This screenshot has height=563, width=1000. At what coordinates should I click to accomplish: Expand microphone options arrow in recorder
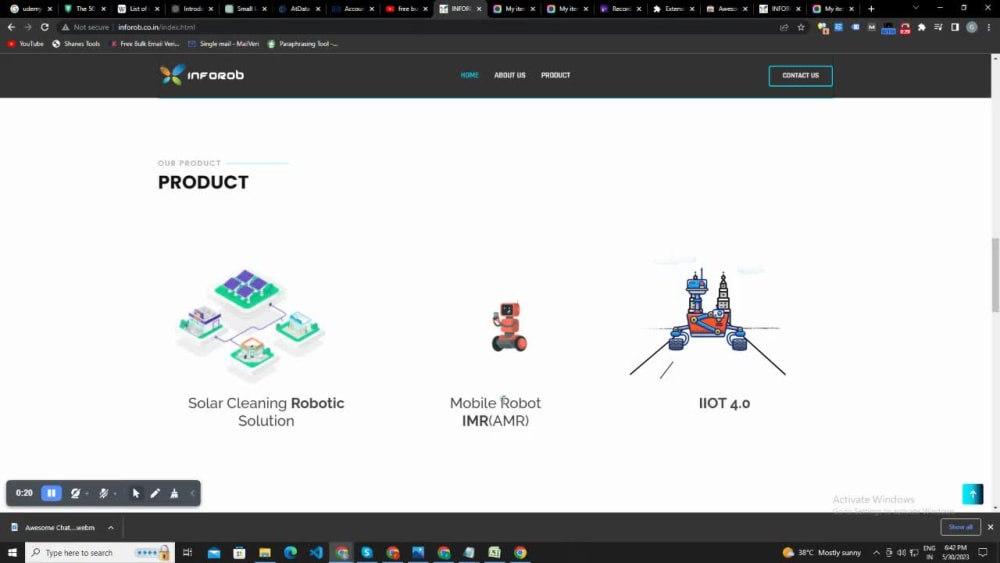coord(115,494)
